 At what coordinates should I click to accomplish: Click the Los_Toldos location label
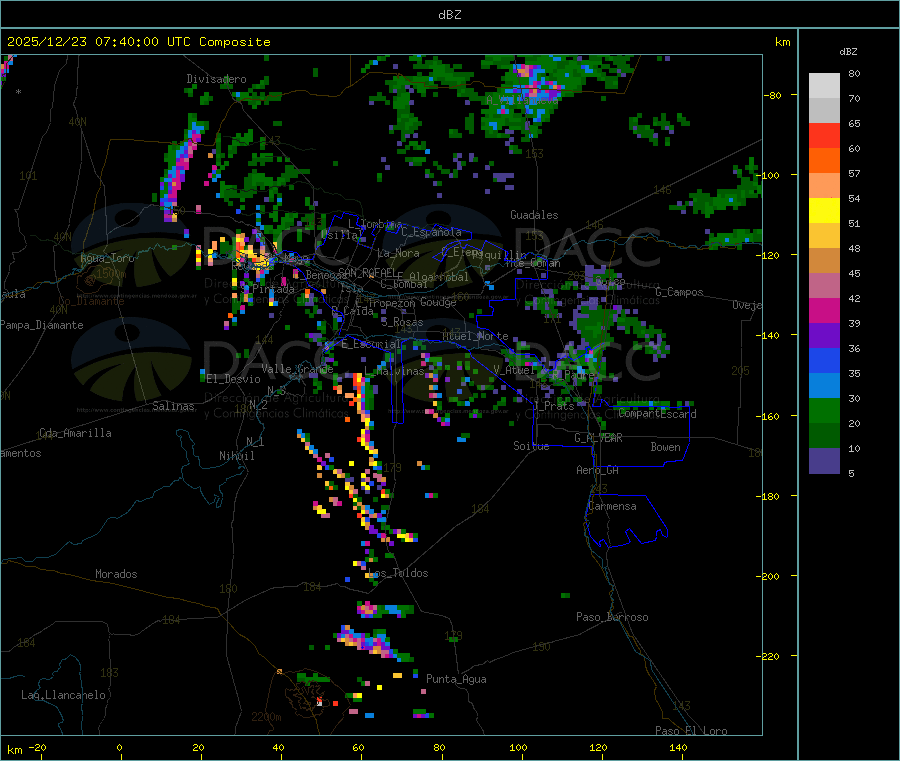click(398, 573)
